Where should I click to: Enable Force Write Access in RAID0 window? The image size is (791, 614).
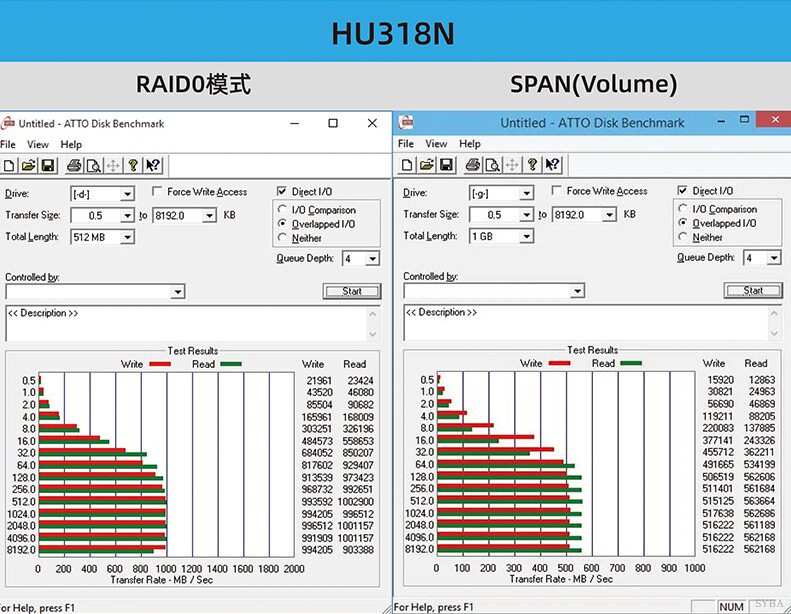pos(157,191)
